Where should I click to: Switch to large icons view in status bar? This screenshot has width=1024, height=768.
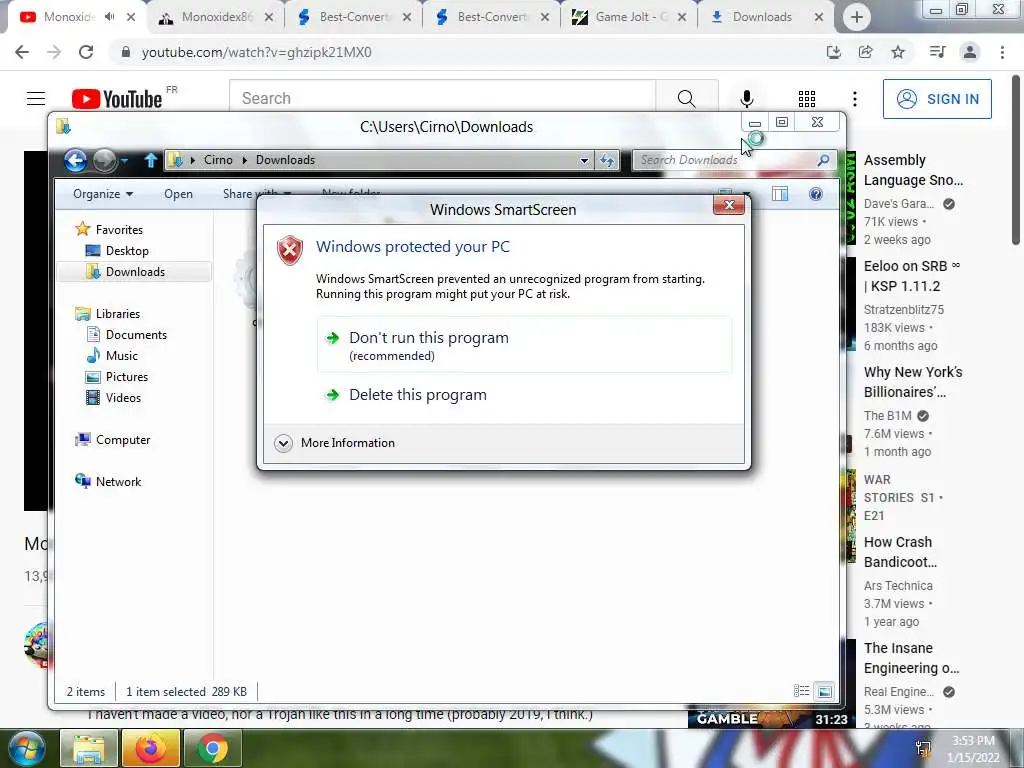(825, 691)
